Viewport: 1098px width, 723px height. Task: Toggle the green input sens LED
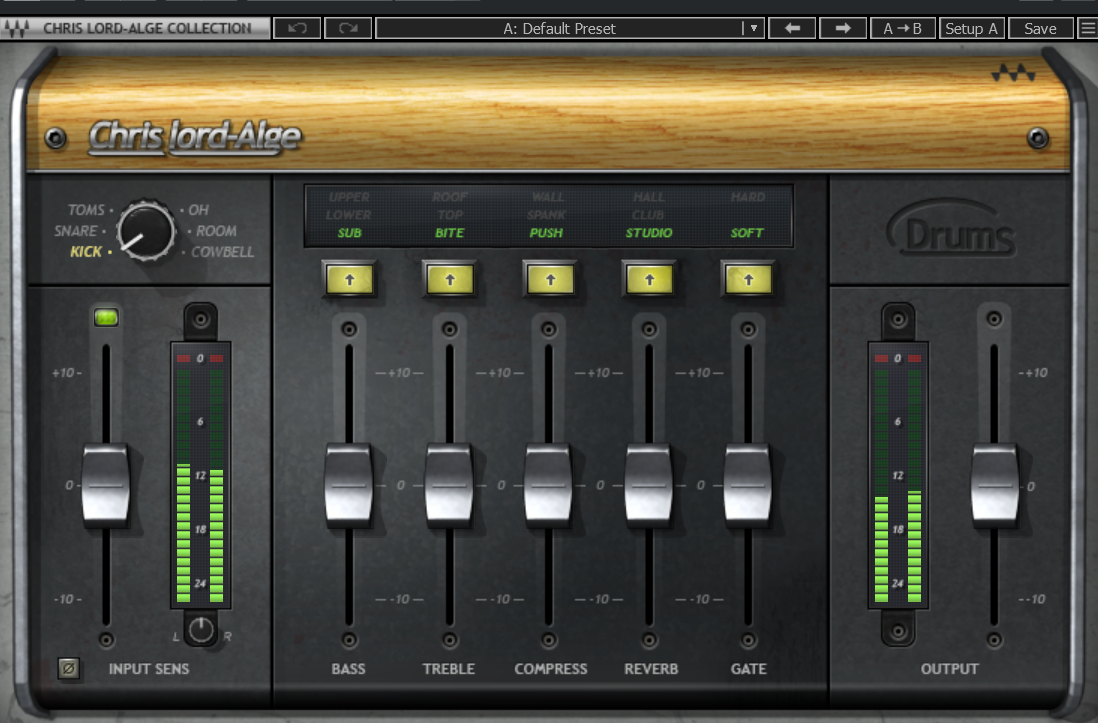[106, 317]
